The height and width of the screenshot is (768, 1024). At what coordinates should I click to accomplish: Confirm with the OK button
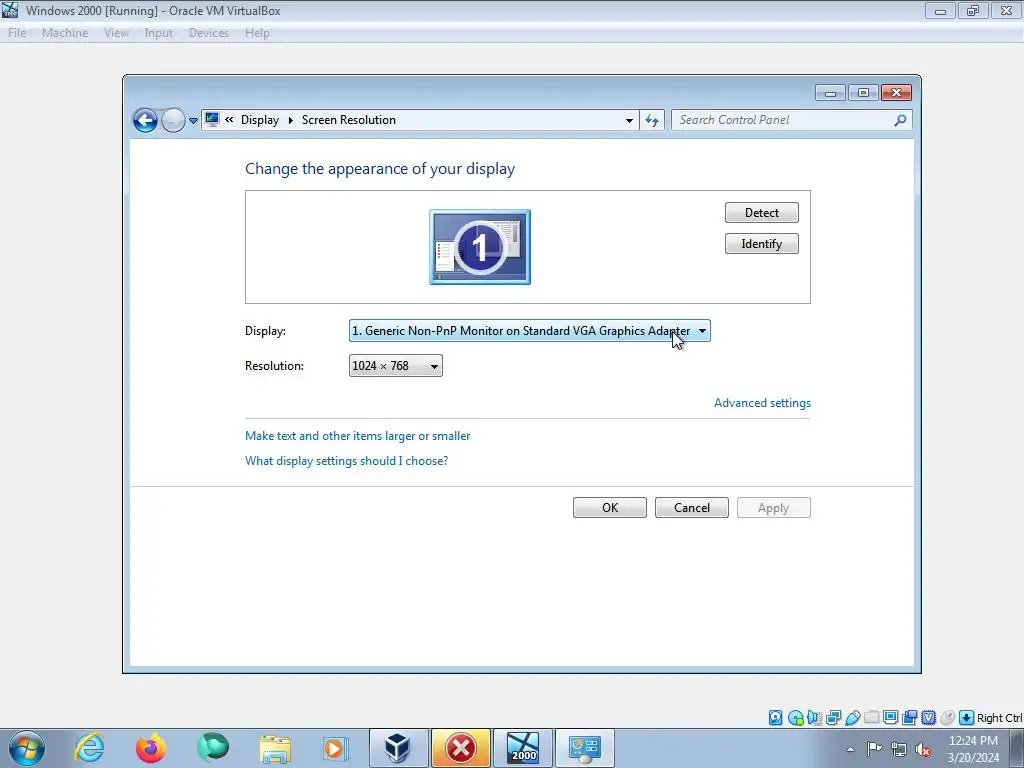[610, 508]
